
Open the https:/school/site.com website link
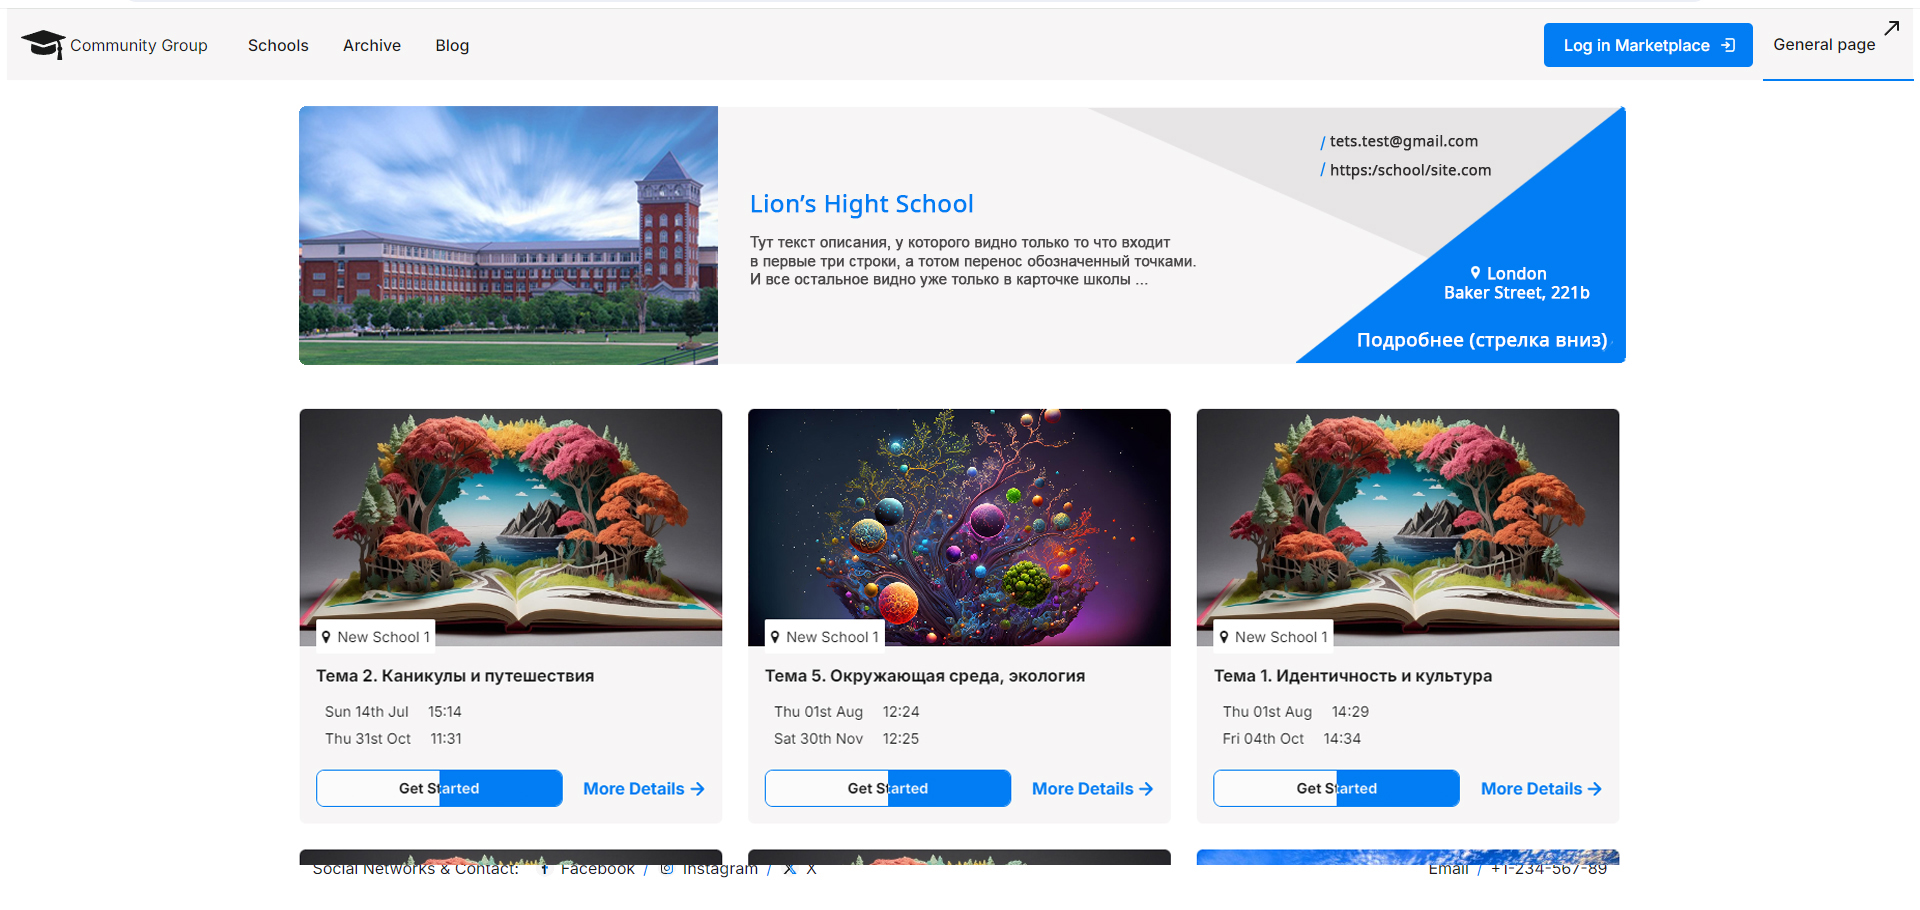tap(1410, 170)
